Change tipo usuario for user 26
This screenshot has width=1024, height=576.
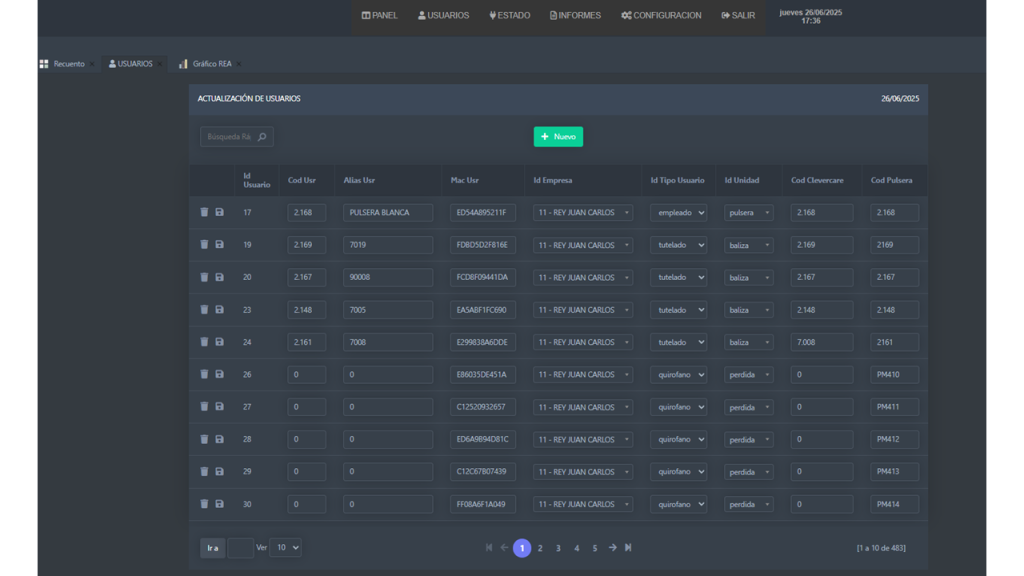tap(678, 374)
